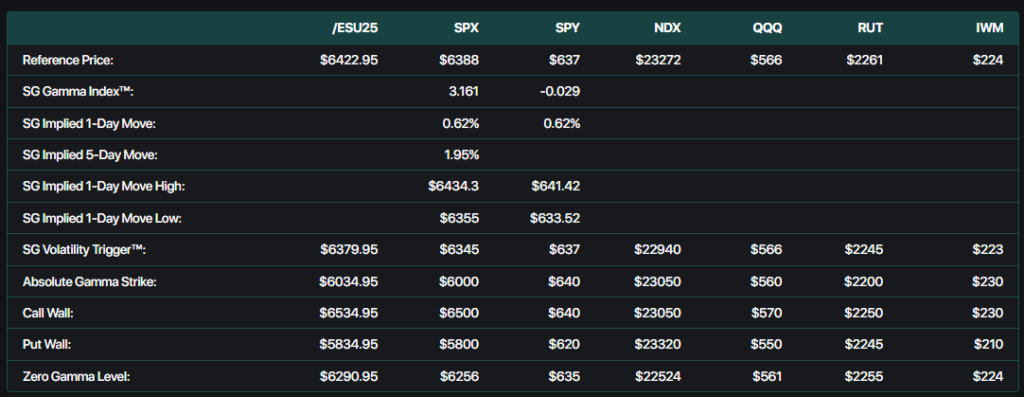Click SPX Gamma Index value 3.161
The width and height of the screenshot is (1024, 397).
pos(464,92)
